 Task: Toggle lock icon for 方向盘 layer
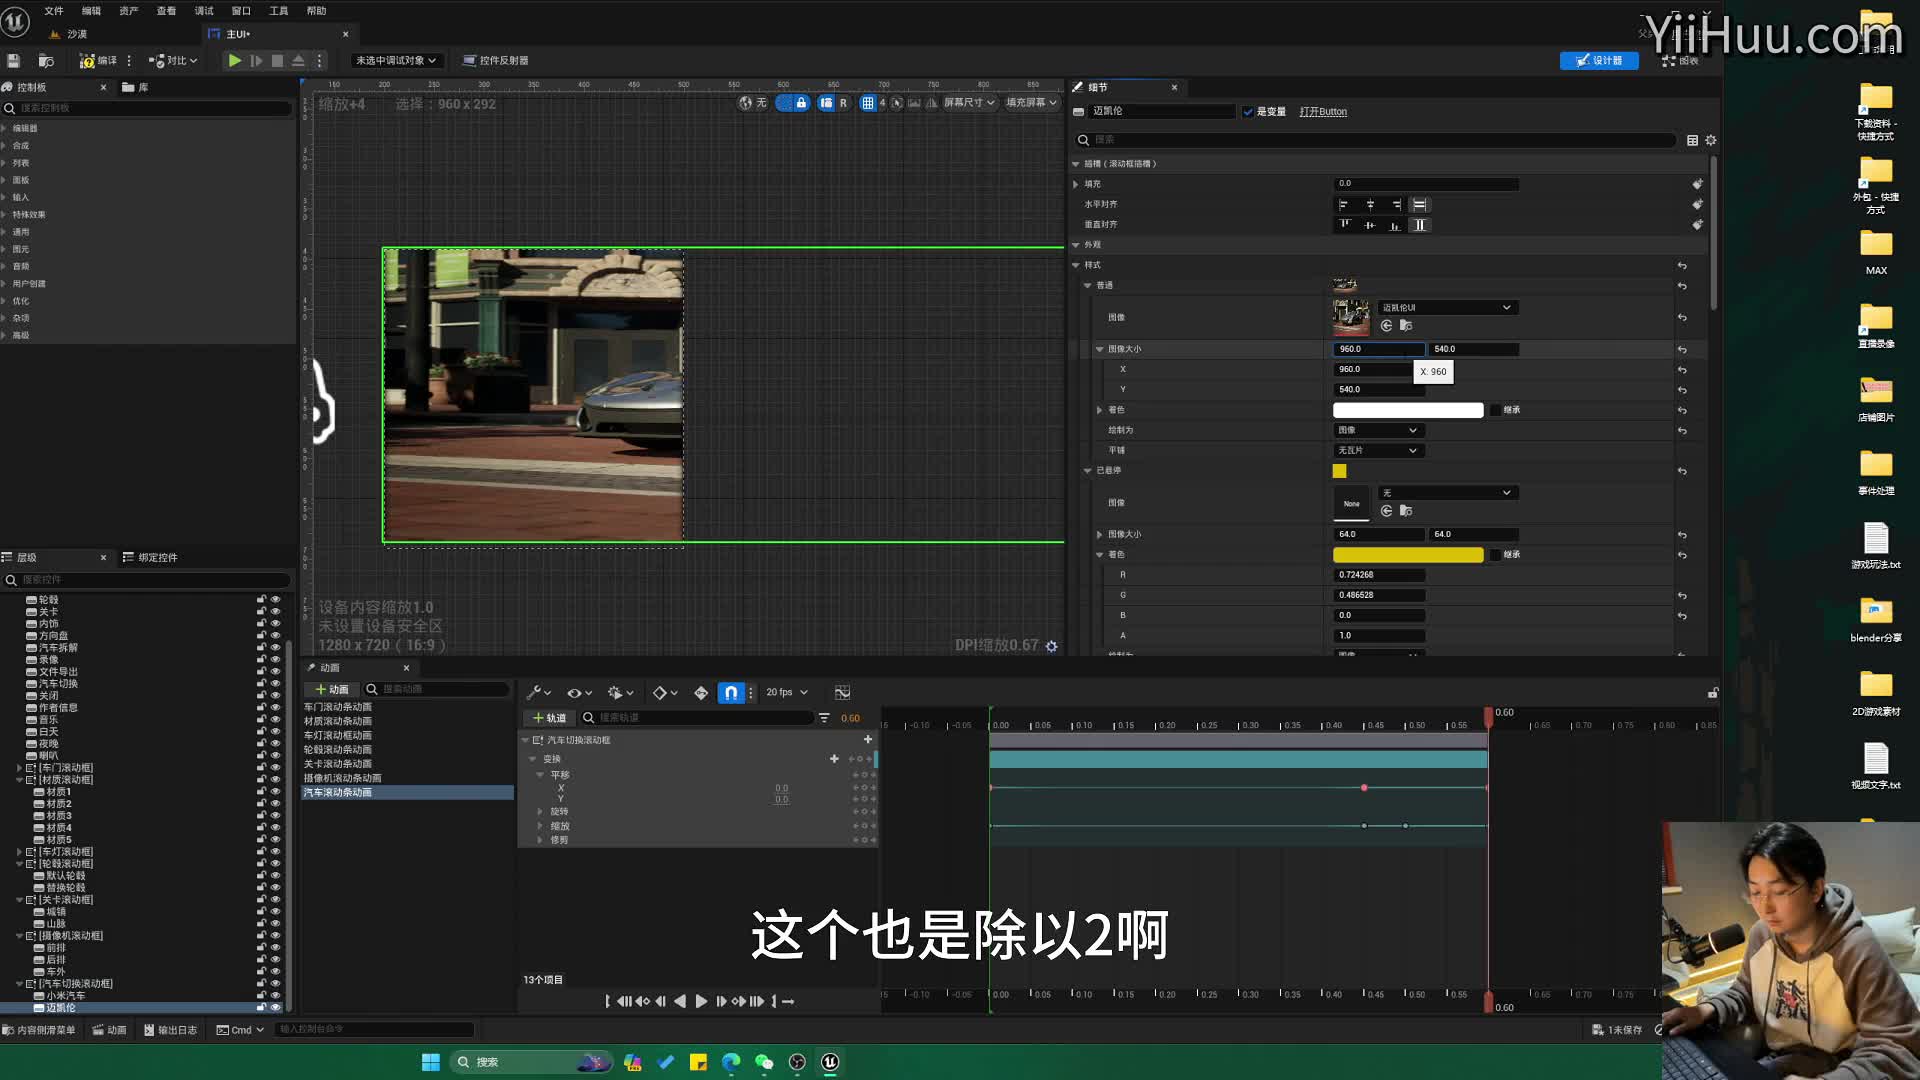point(261,636)
